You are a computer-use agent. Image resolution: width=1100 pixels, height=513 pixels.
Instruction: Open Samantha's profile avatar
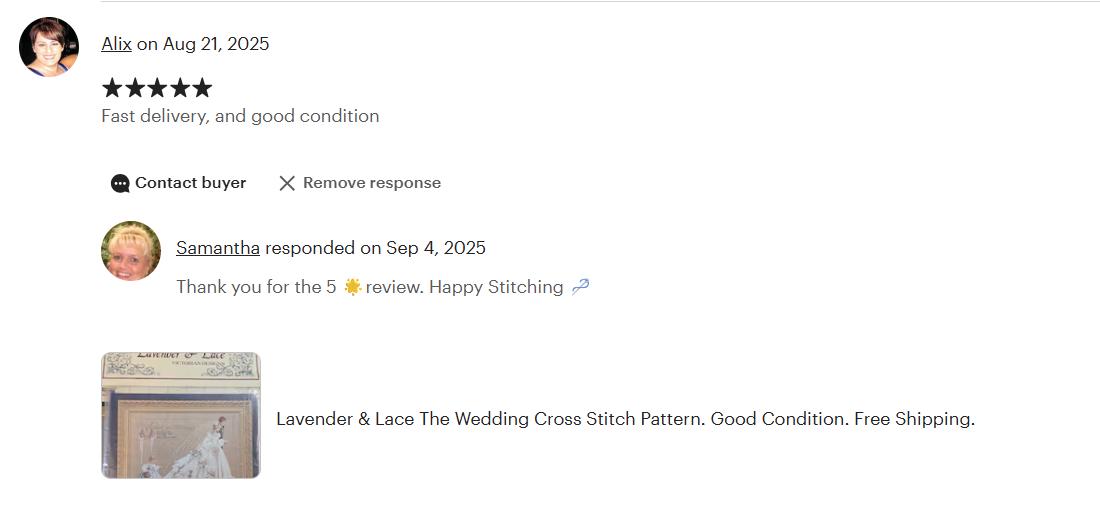(130, 251)
